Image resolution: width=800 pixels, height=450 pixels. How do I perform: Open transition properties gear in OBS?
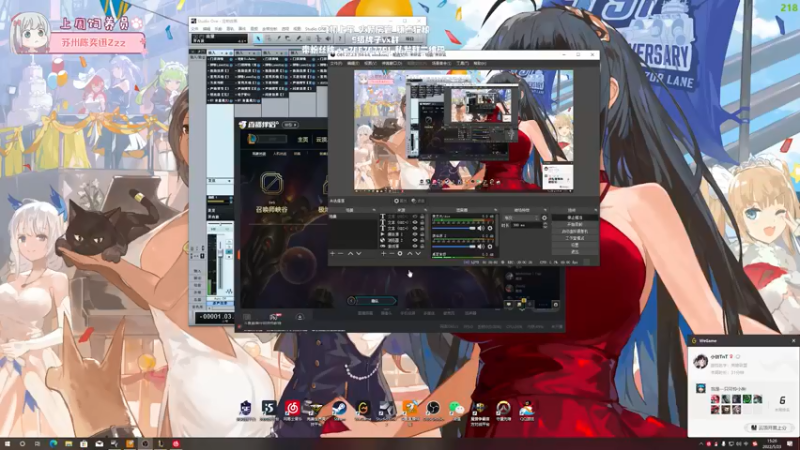[544, 217]
